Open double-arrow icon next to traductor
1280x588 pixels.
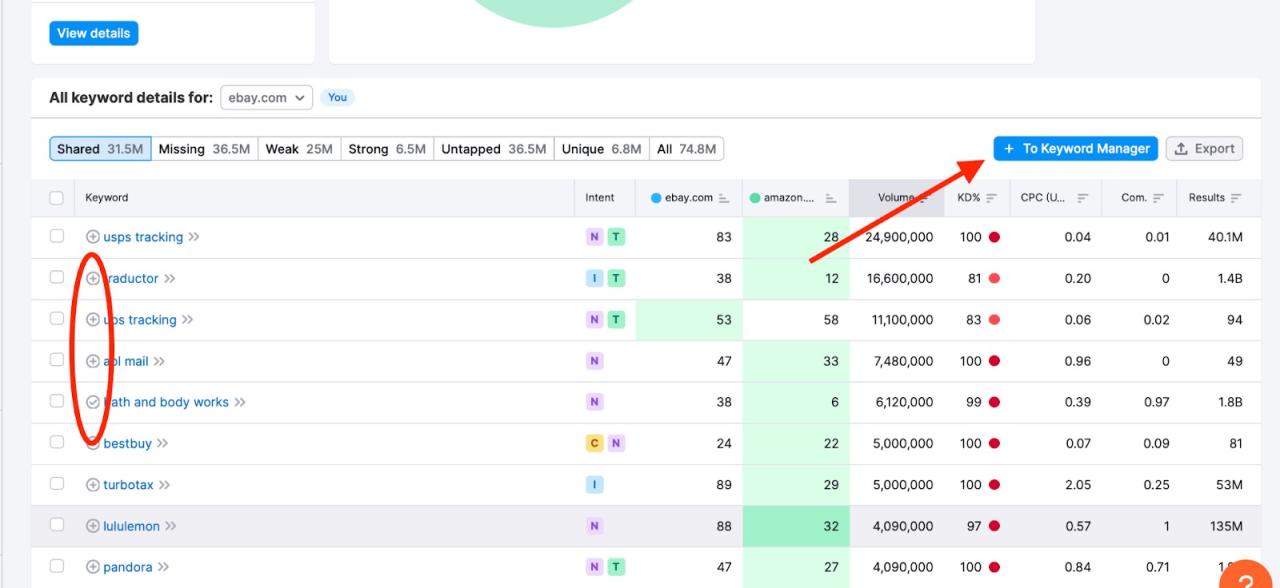[x=170, y=279]
